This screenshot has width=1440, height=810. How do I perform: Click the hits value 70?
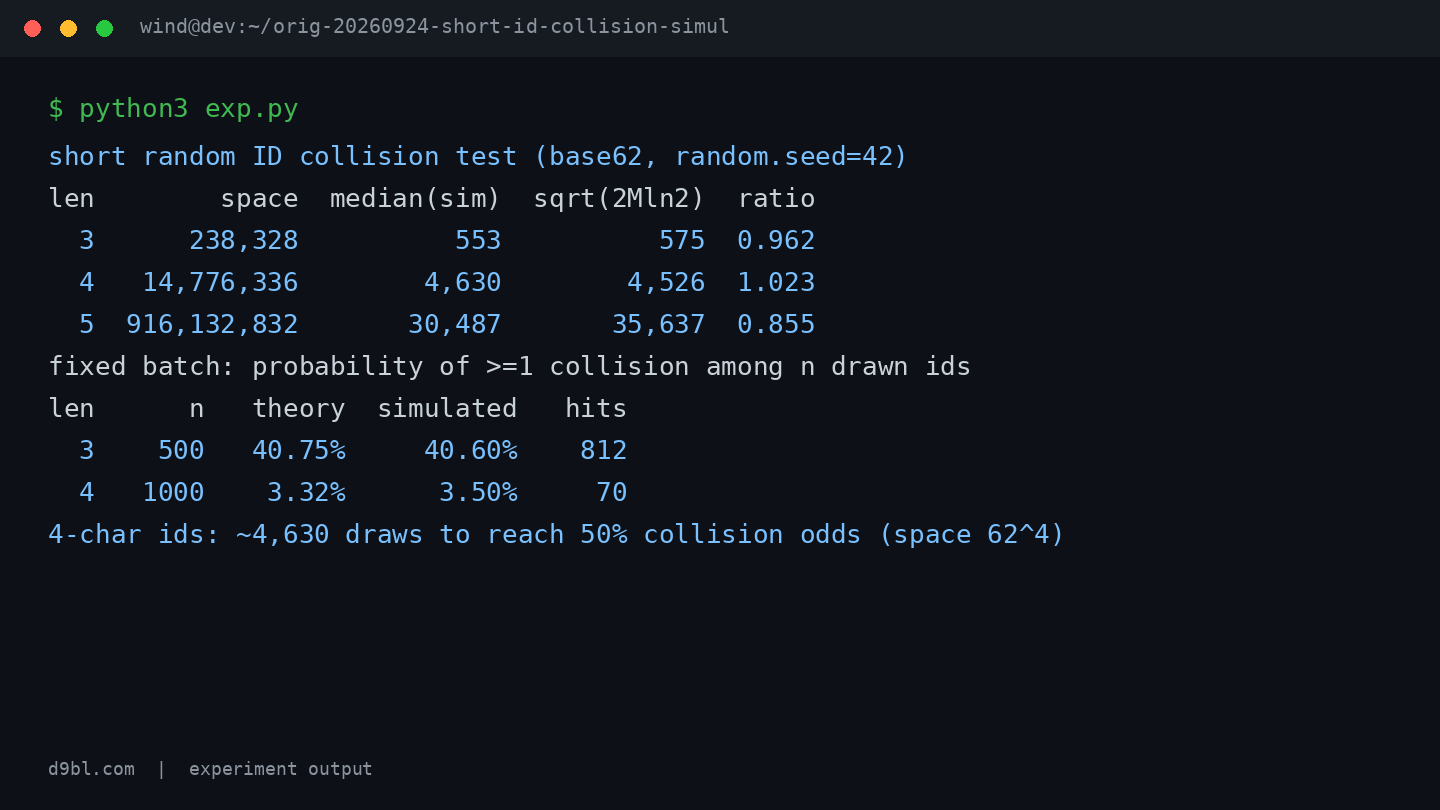(612, 493)
